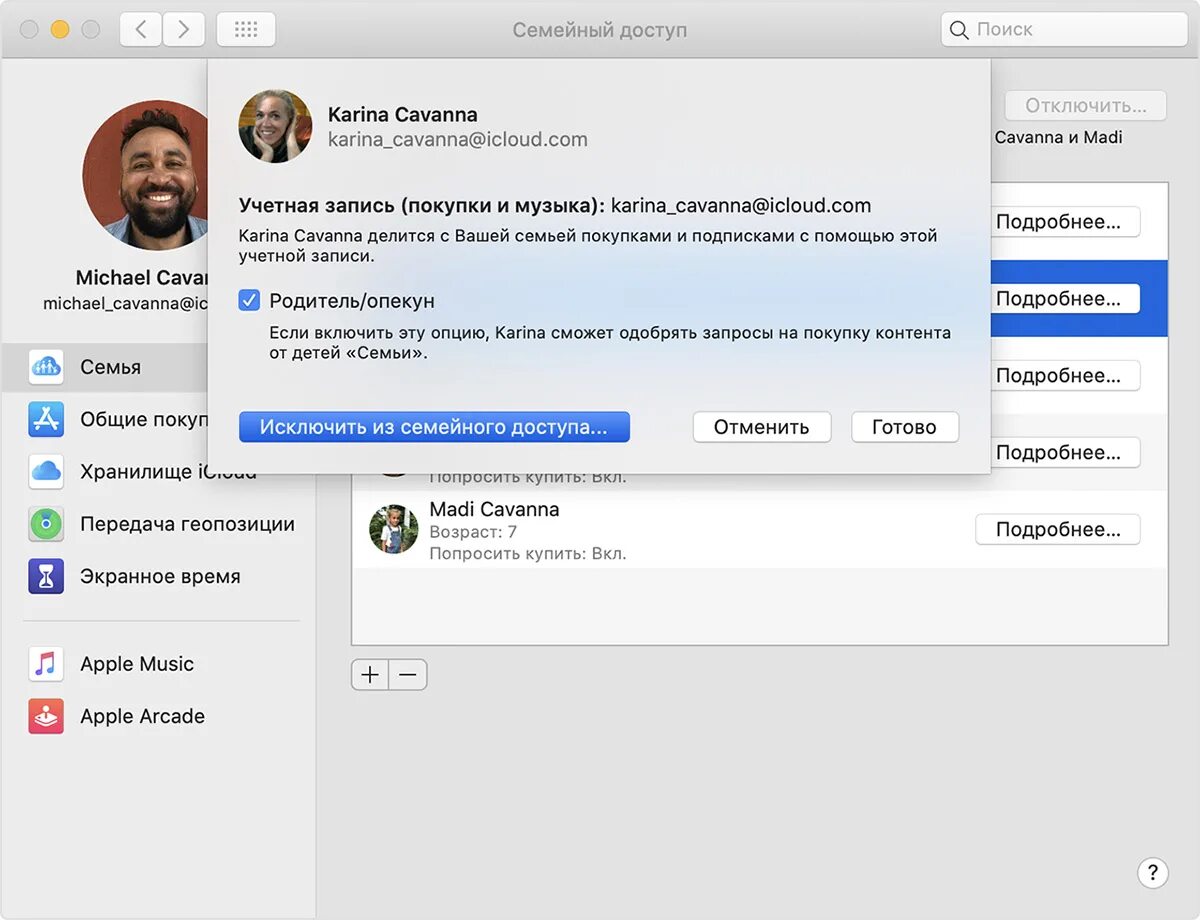Select Apple Music in the sidebar
This screenshot has width=1200, height=920.
tap(135, 663)
